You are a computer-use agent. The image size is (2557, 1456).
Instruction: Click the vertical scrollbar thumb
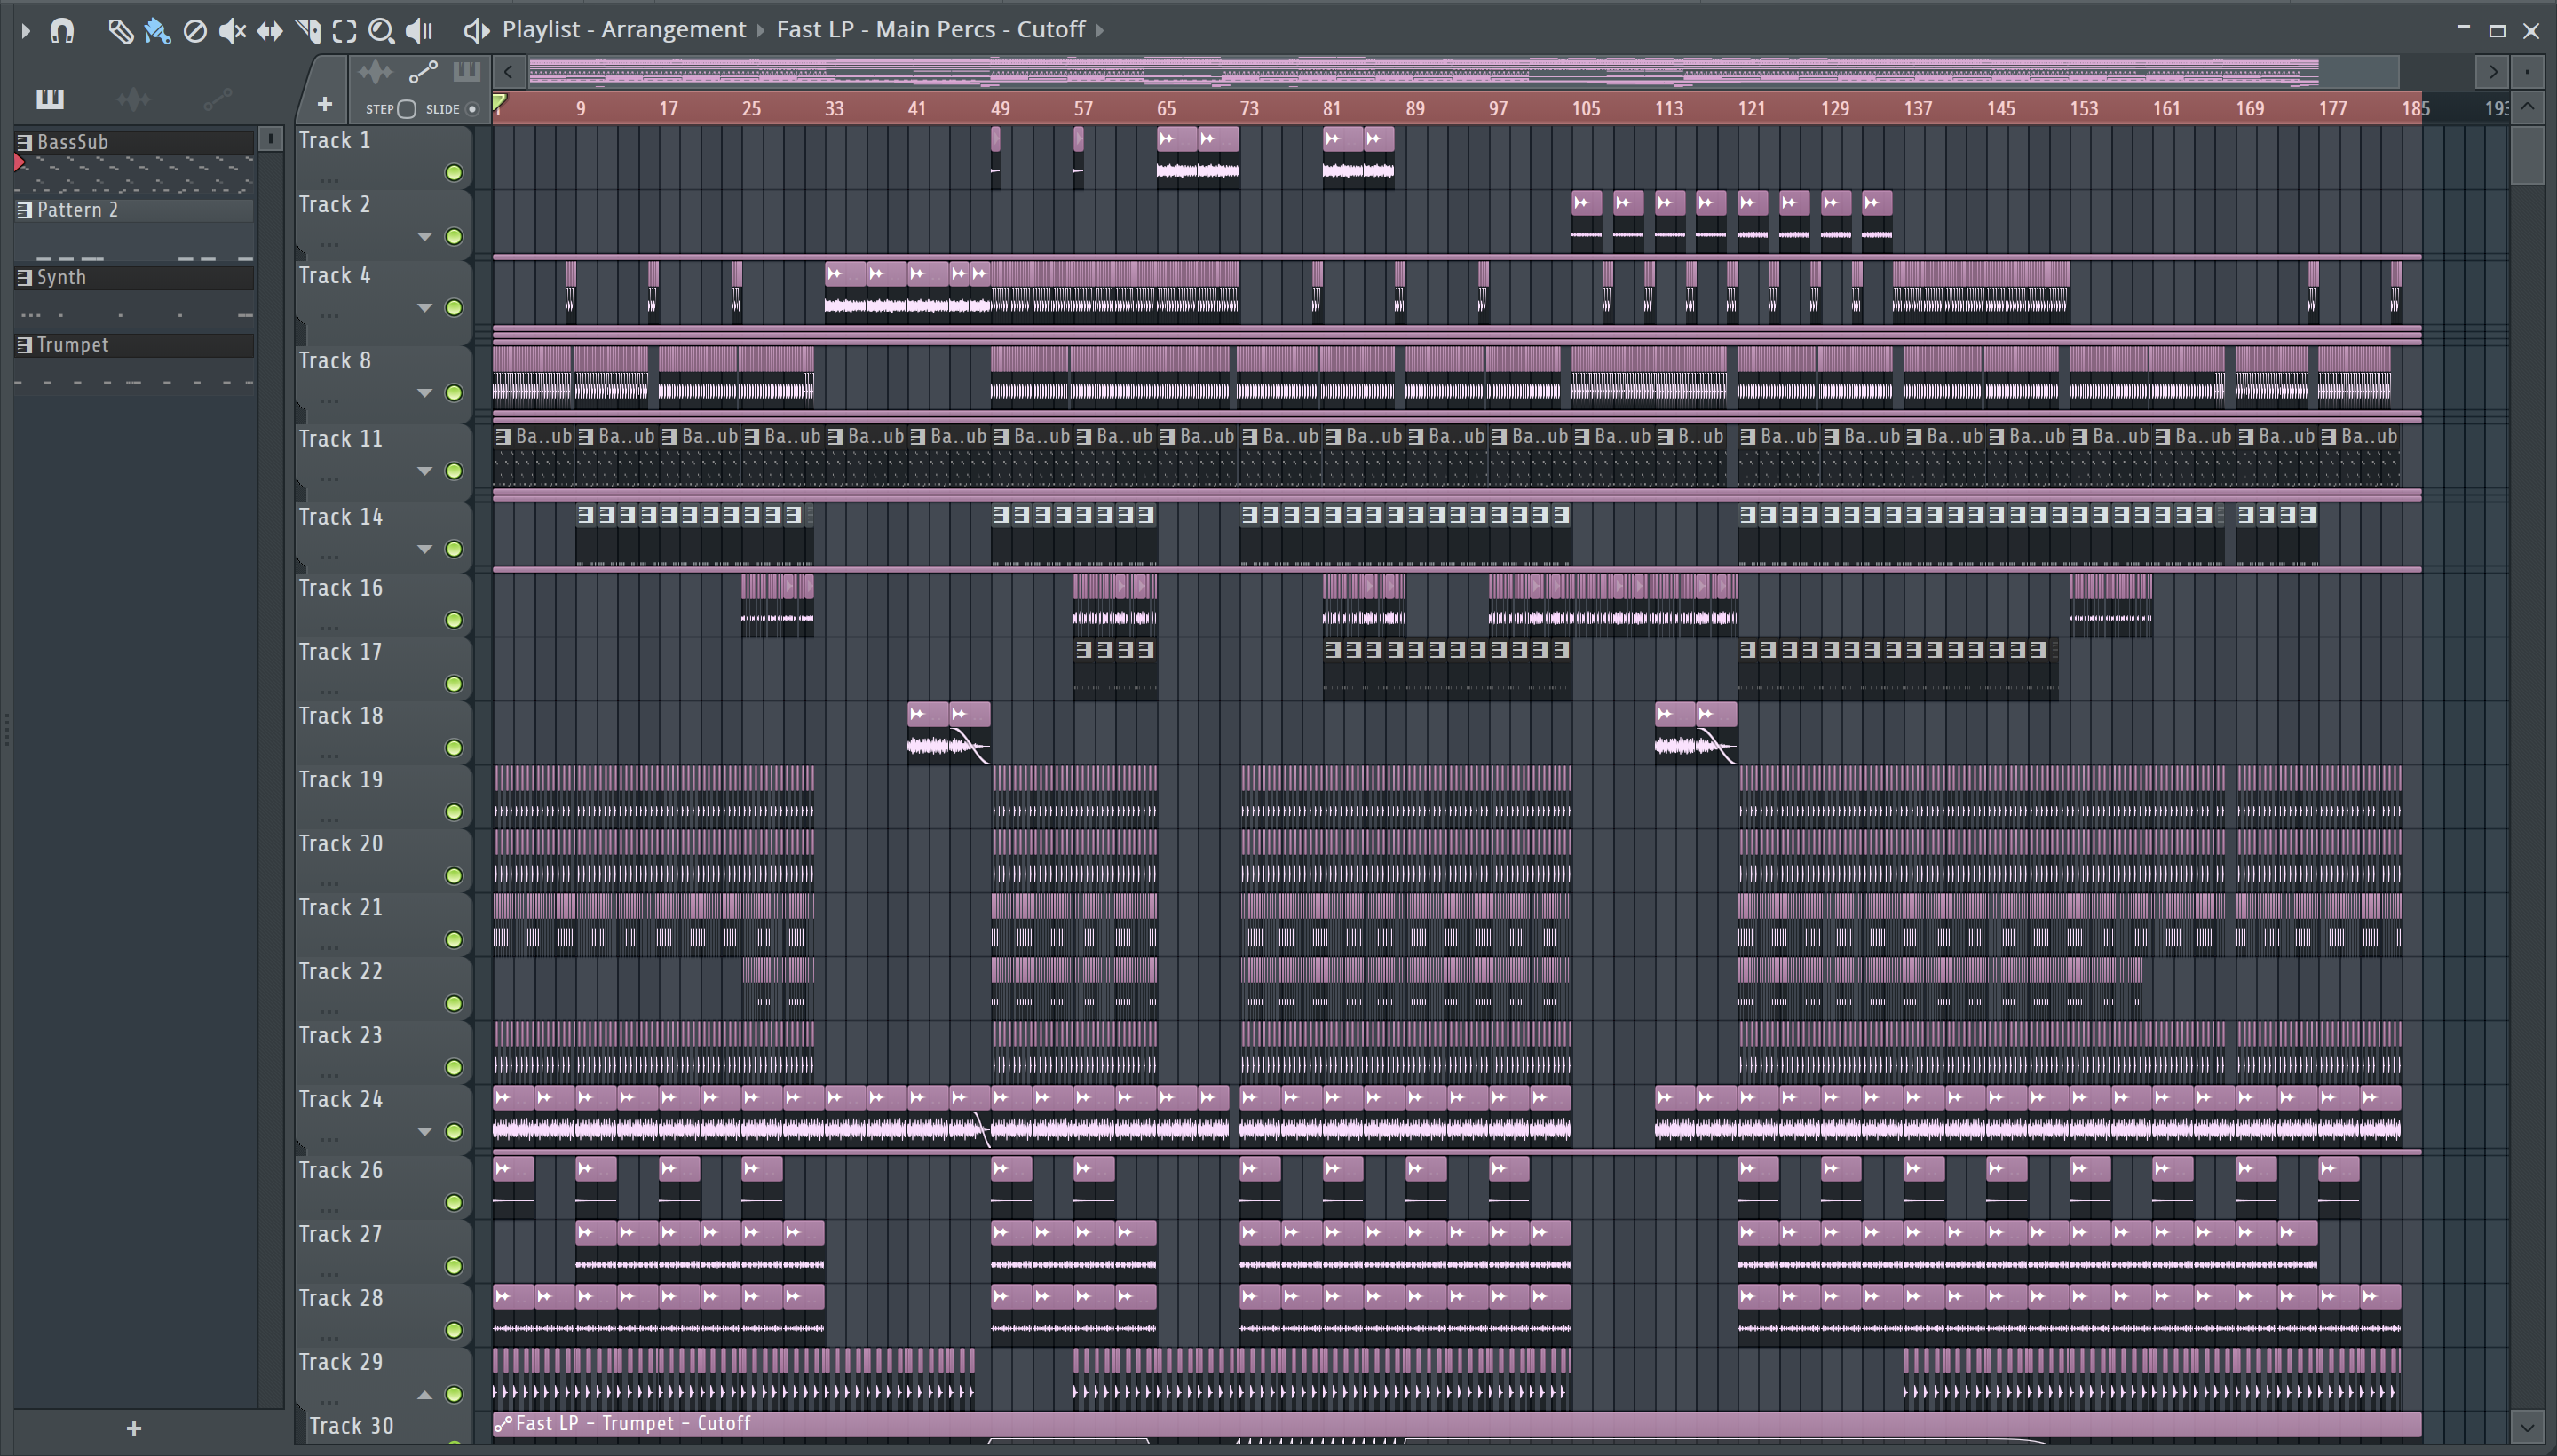click(2527, 155)
